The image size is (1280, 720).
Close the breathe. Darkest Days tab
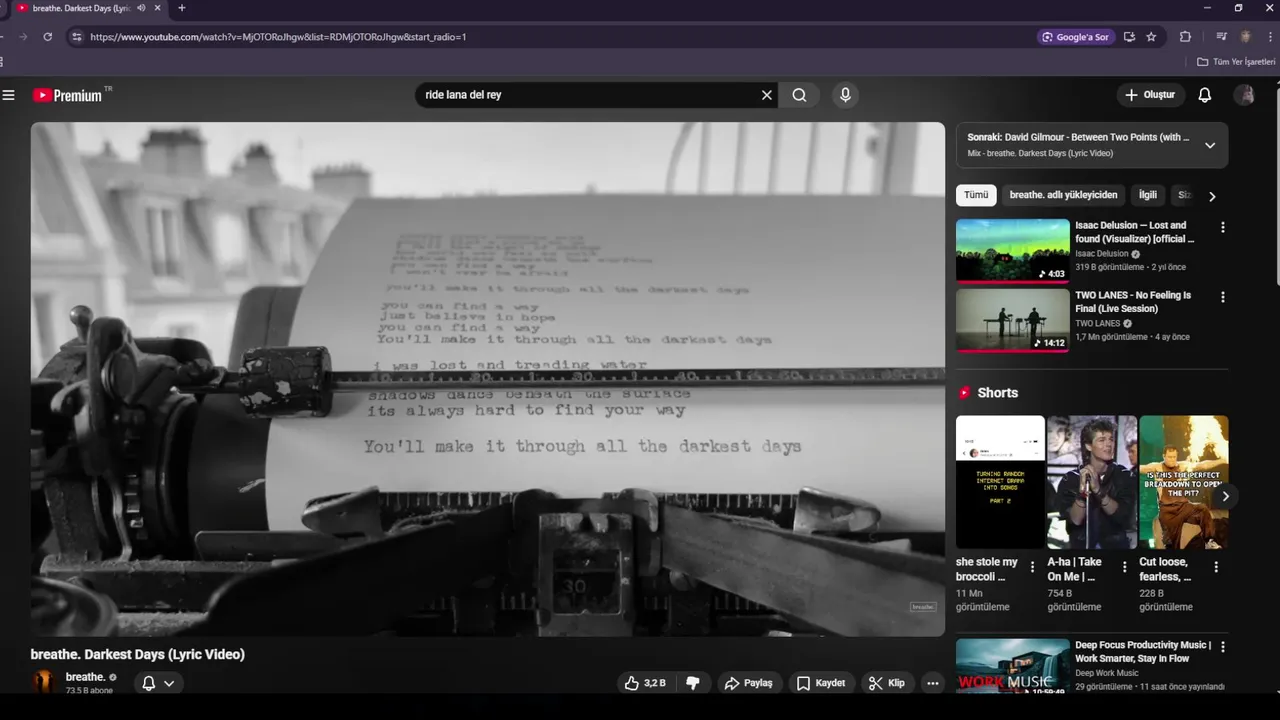(x=157, y=8)
